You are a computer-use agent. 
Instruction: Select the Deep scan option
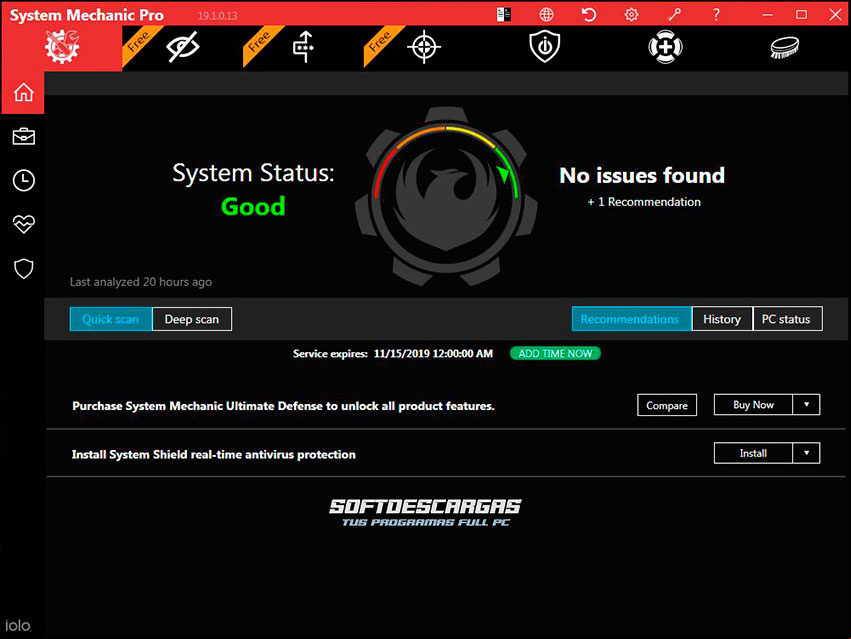(192, 319)
